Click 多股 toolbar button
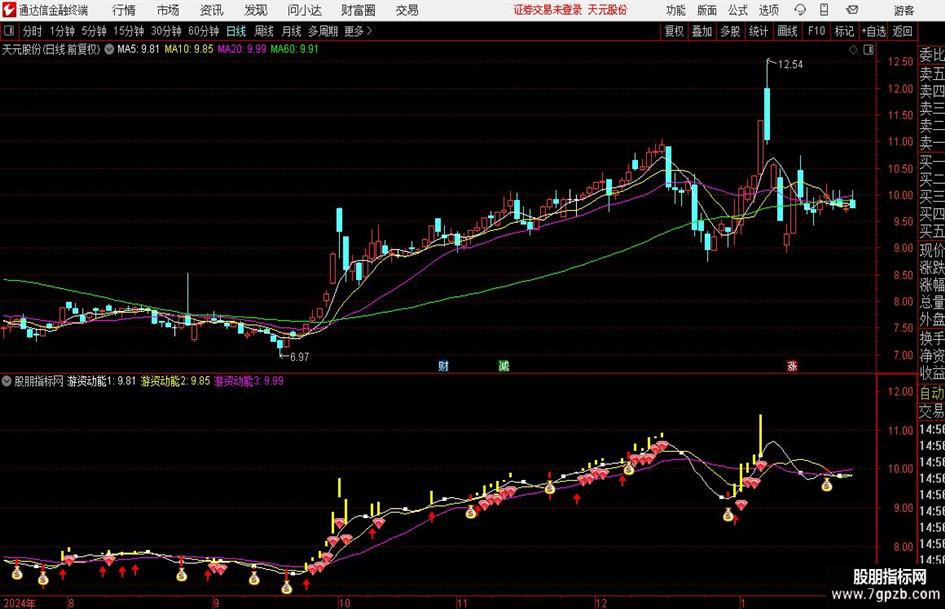The height and width of the screenshot is (609, 945). click(x=730, y=31)
